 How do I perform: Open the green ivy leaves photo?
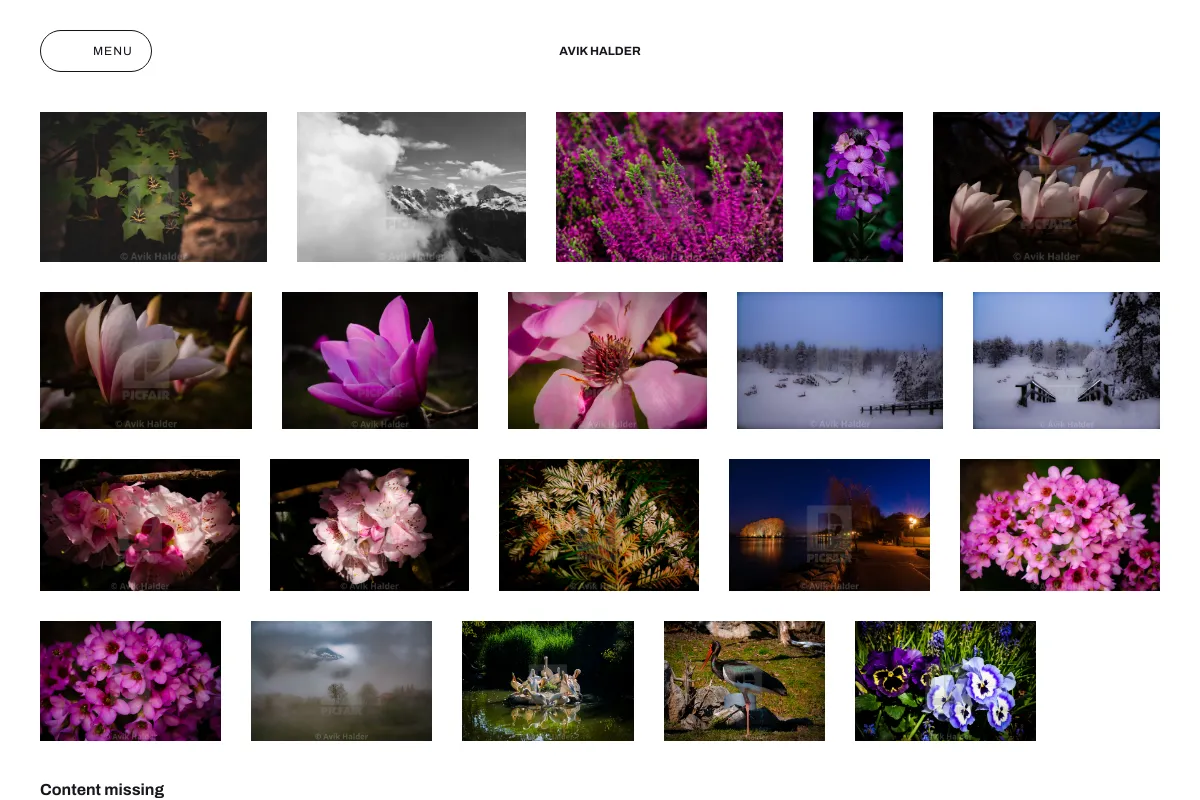[x=153, y=187]
